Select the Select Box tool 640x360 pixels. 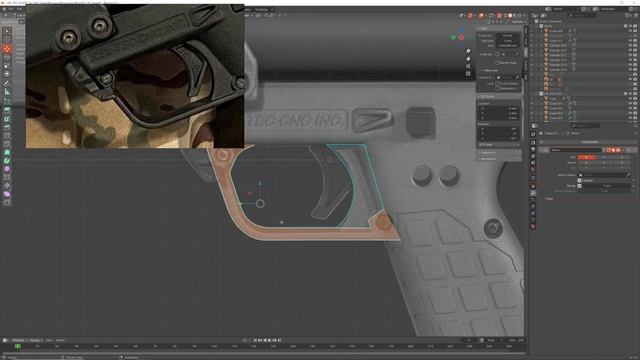pyautogui.click(x=7, y=31)
